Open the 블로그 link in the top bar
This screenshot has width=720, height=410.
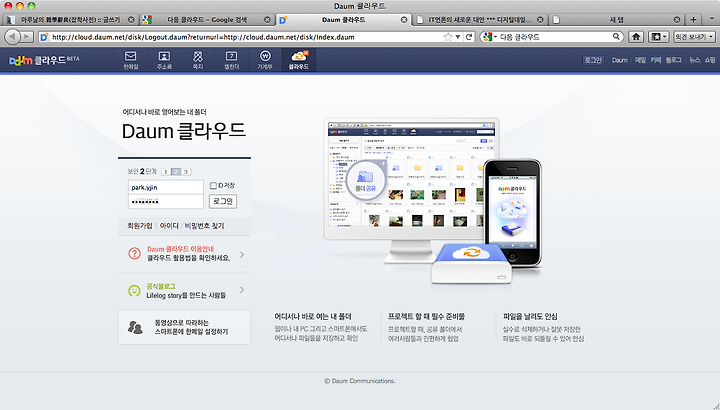[x=674, y=60]
